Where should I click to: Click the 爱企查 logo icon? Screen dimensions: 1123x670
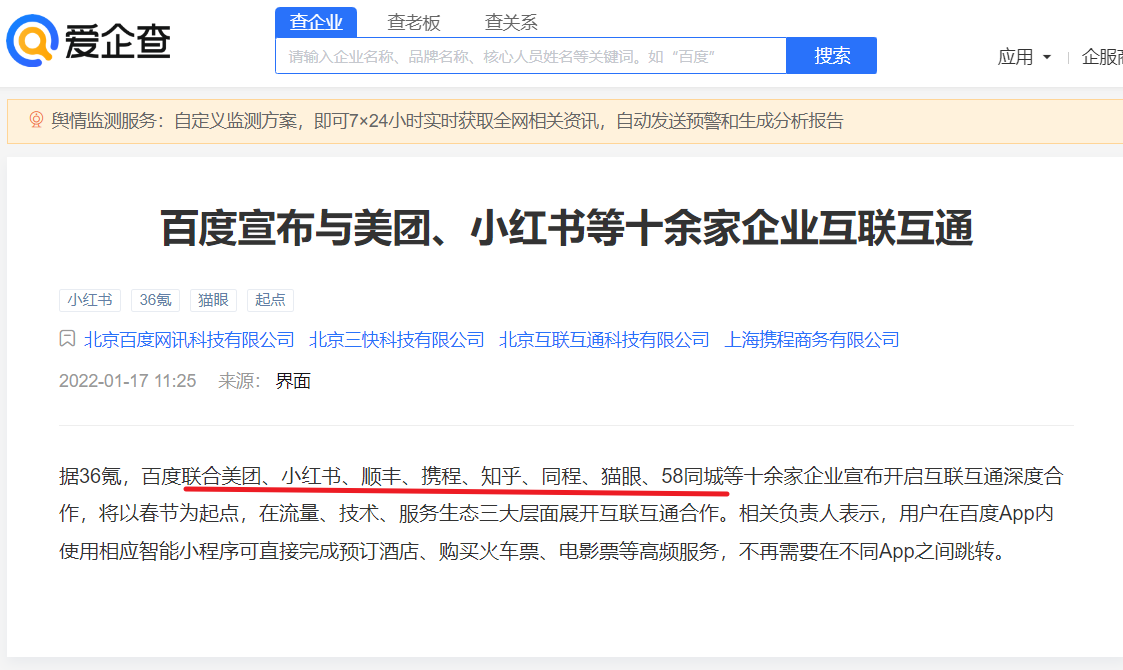pyautogui.click(x=32, y=41)
